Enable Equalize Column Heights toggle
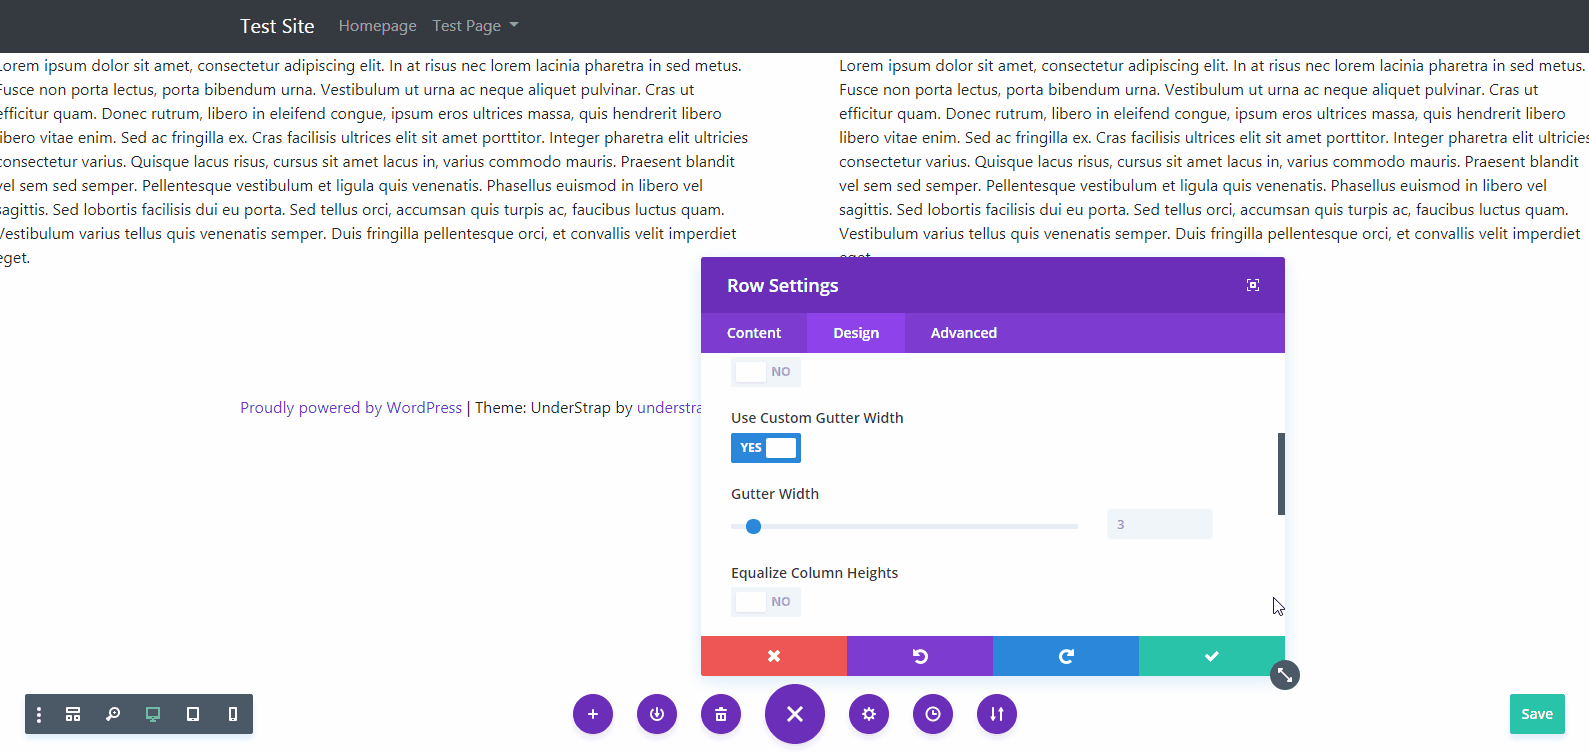 click(766, 602)
